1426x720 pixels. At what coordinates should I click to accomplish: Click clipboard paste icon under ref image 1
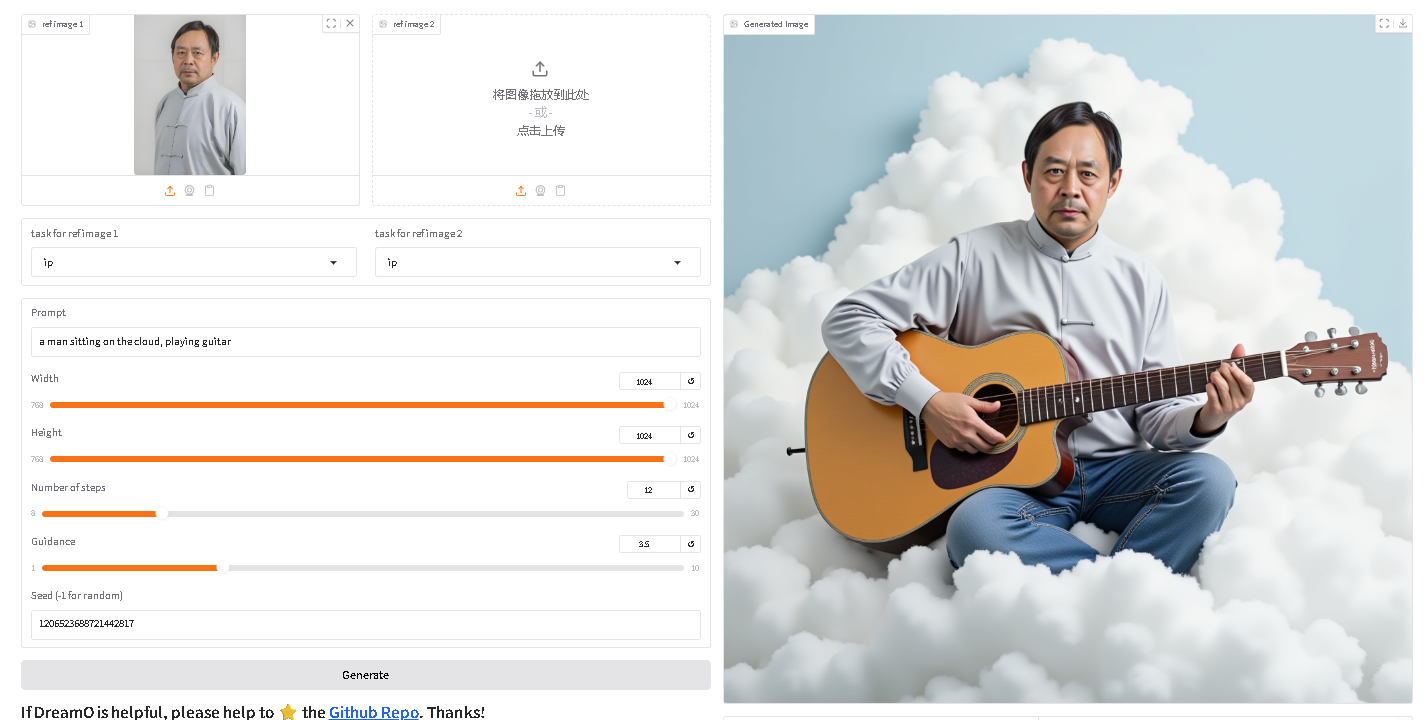[209, 191]
